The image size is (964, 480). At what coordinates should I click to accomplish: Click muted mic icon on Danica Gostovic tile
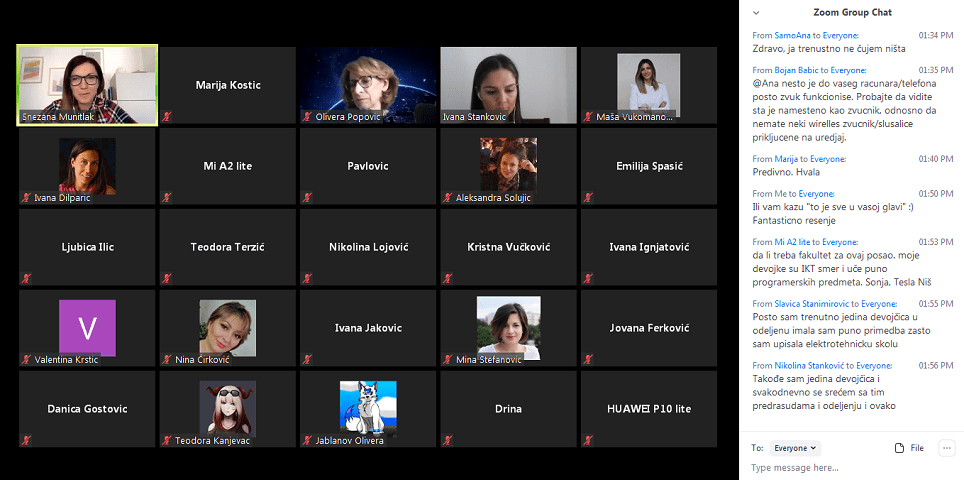[x=26, y=441]
